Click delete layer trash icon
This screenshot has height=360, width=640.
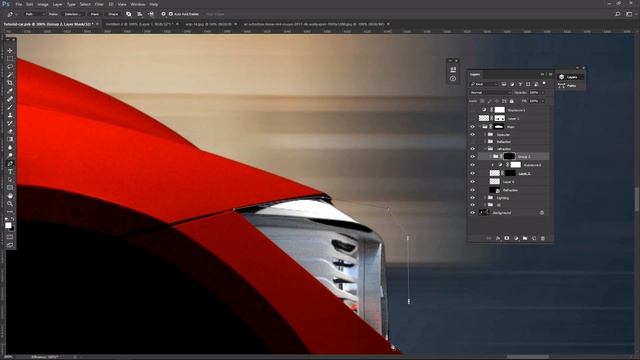(543, 238)
